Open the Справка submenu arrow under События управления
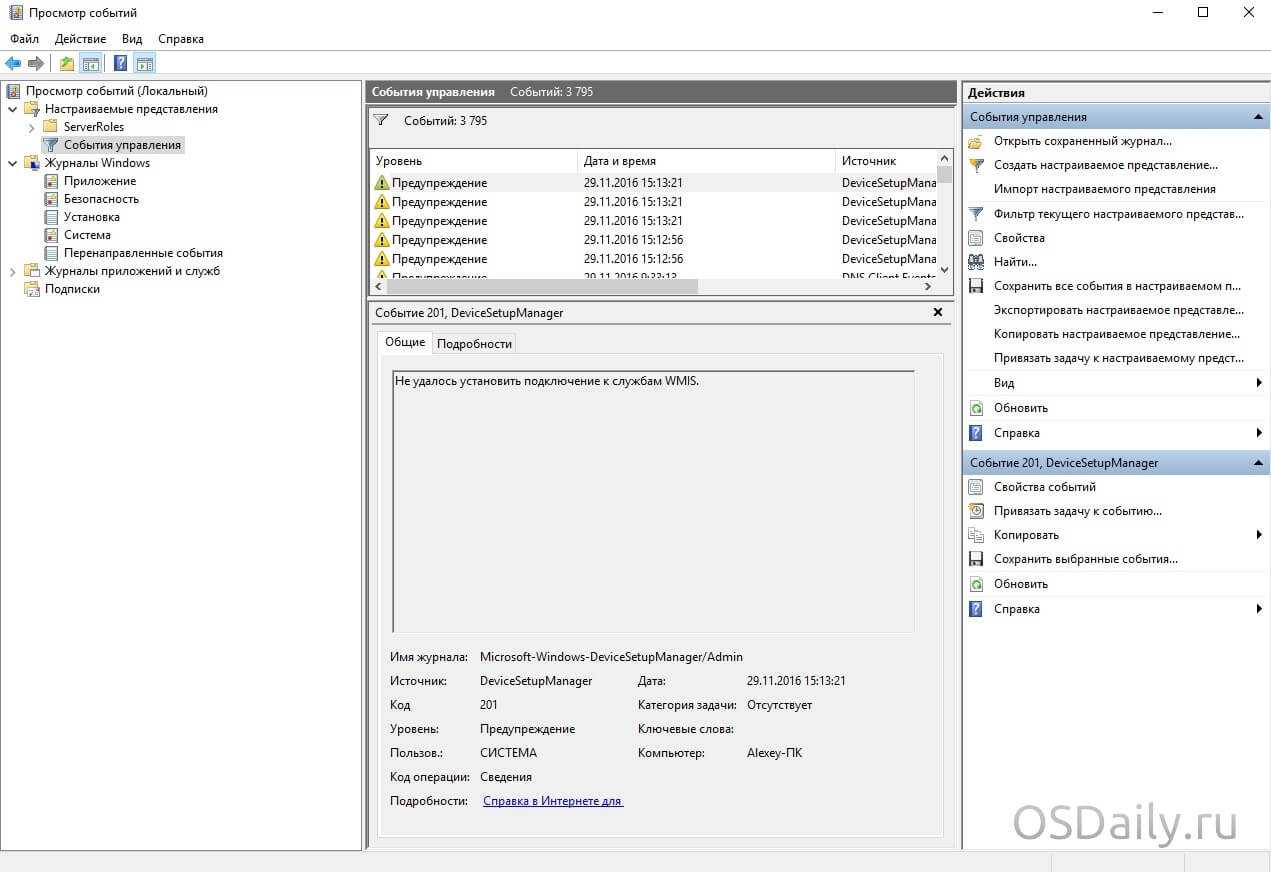The width and height of the screenshot is (1271, 872). click(x=1259, y=433)
